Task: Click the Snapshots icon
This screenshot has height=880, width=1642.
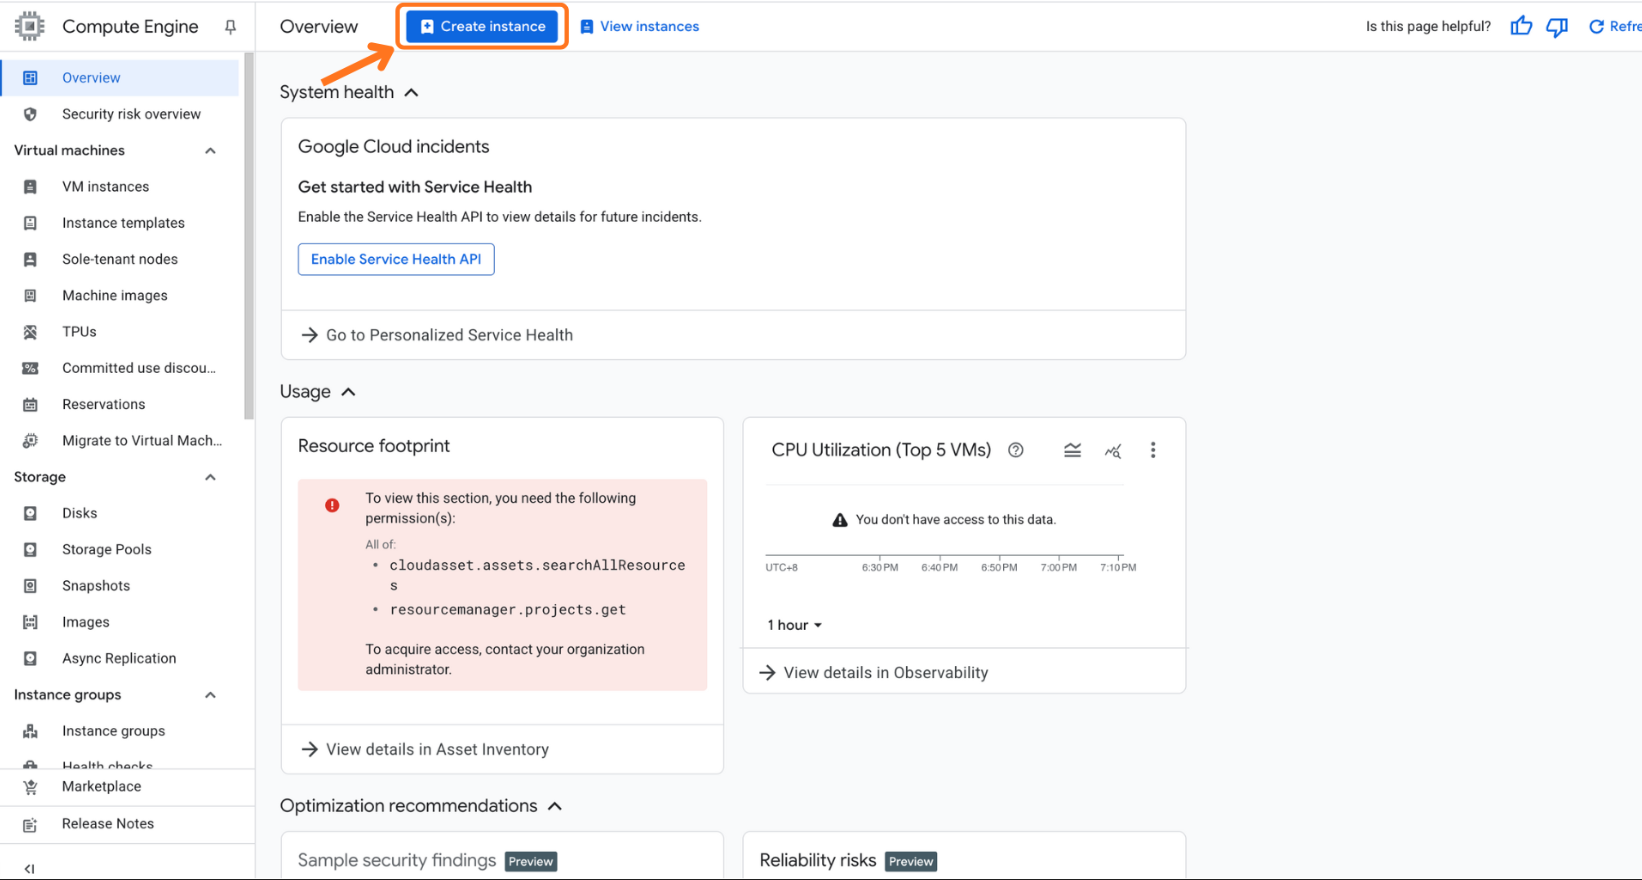Action: click(x=30, y=586)
